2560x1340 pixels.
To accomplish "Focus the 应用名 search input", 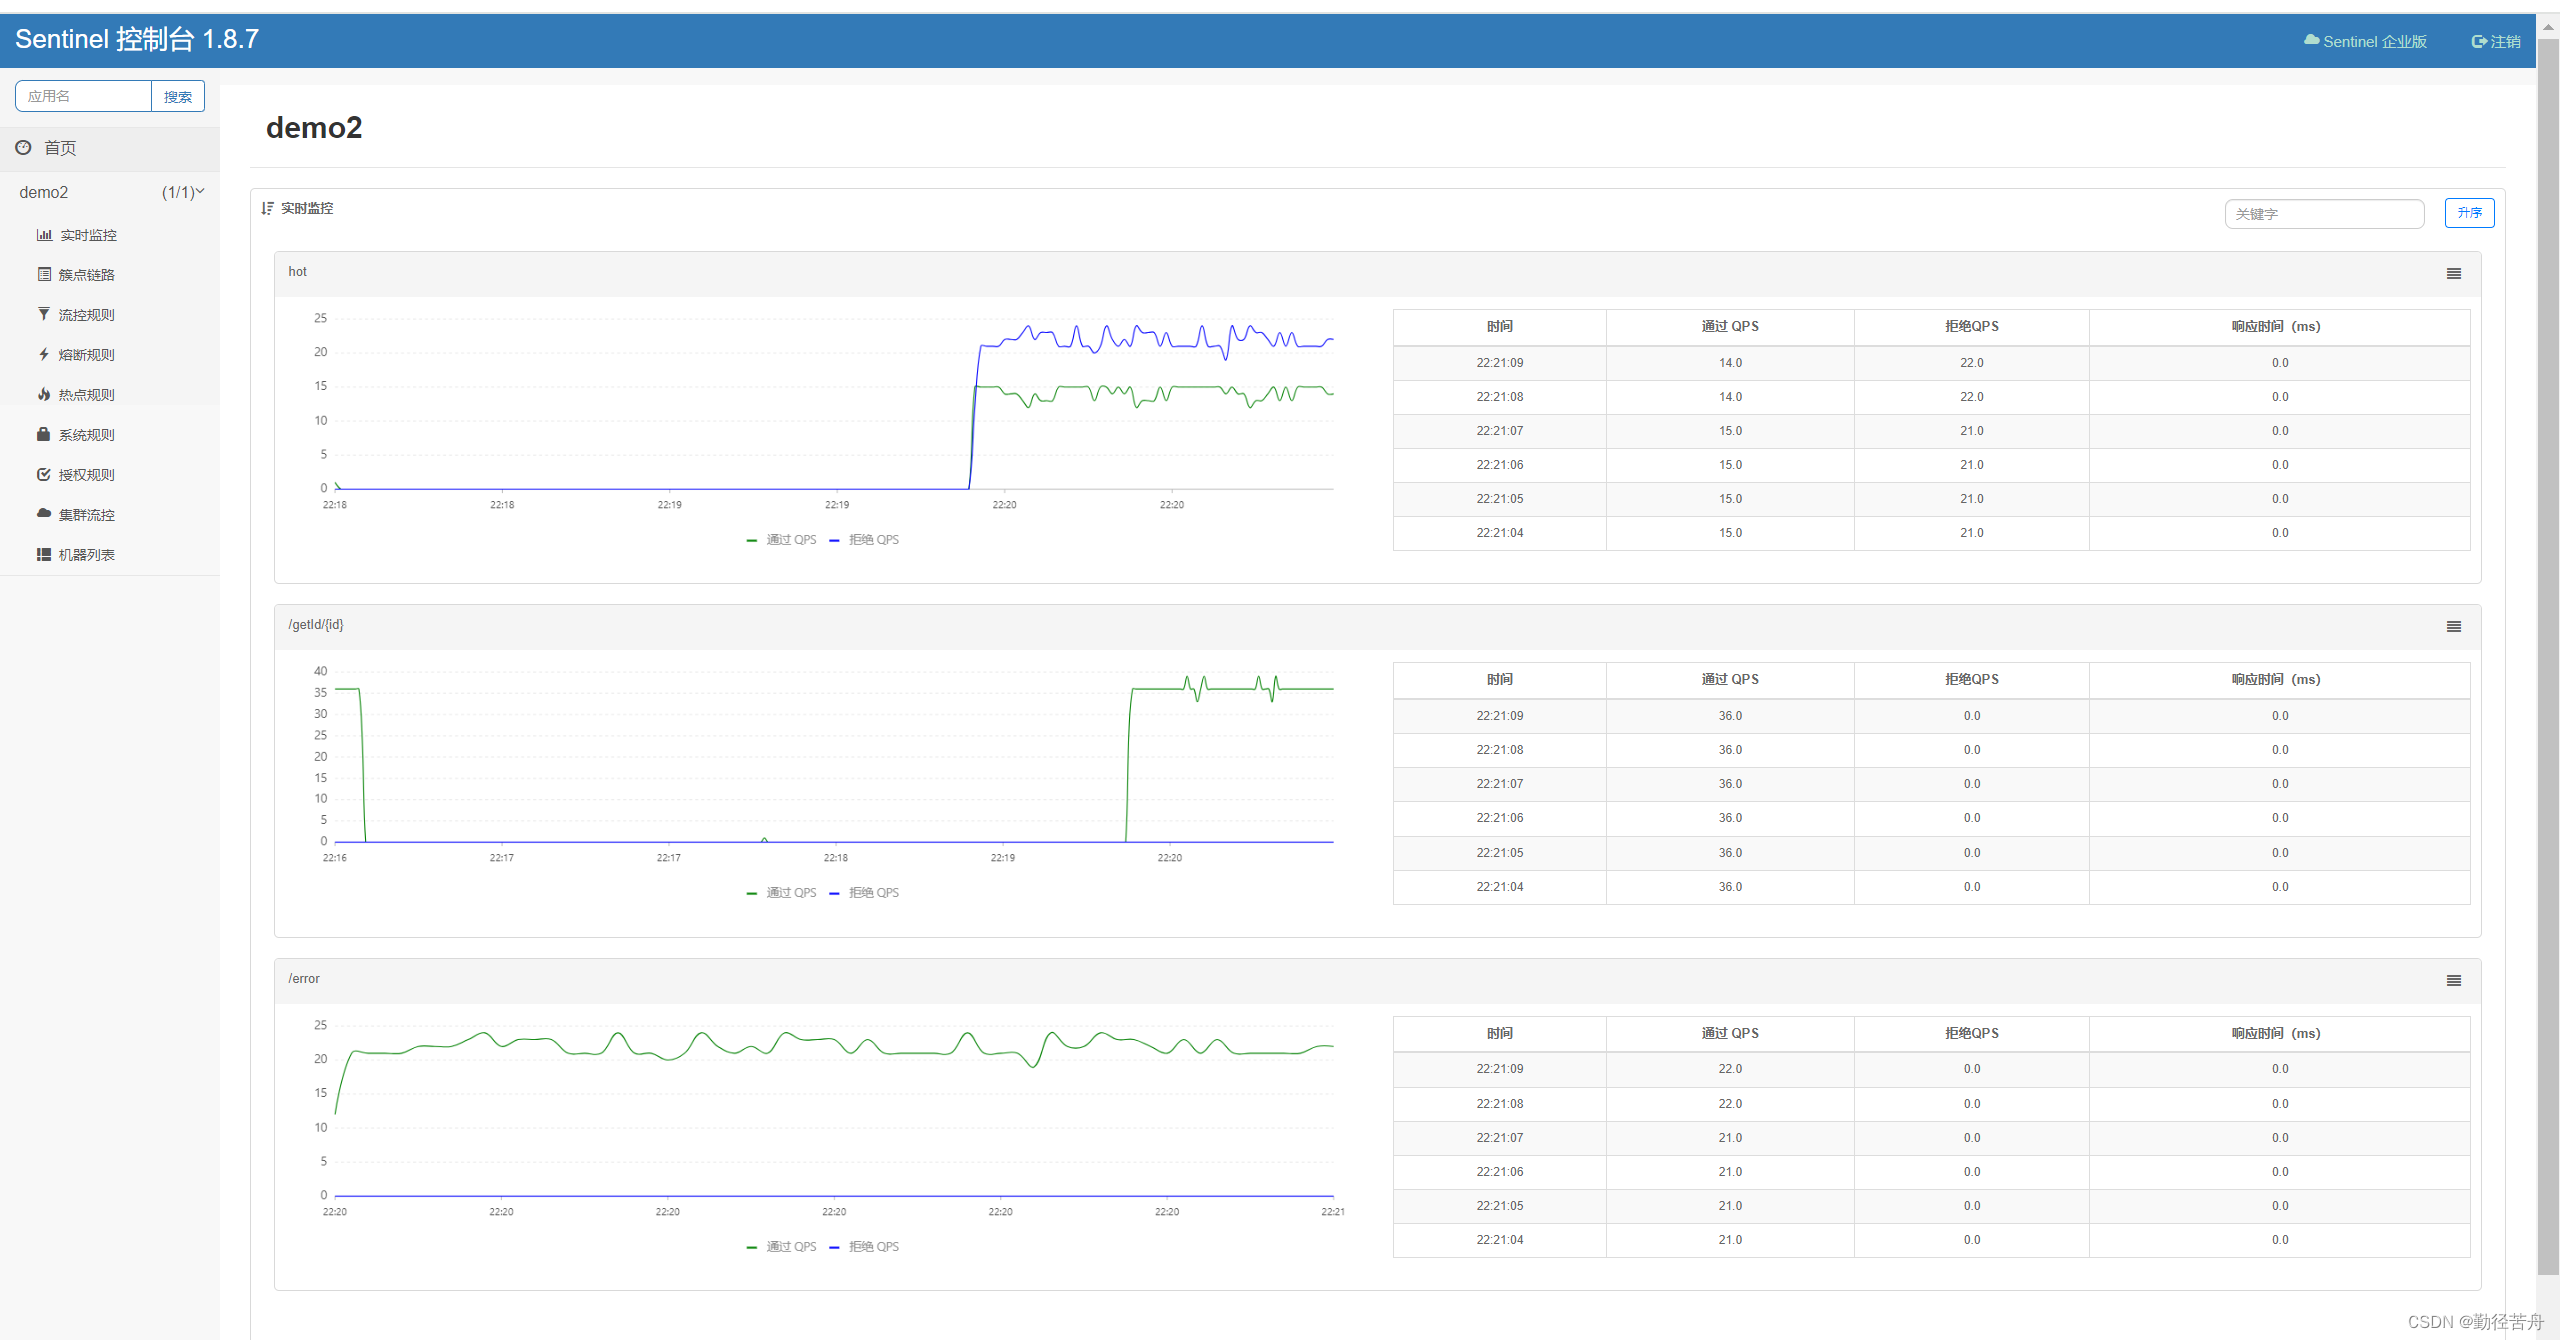I will pos(84,96).
